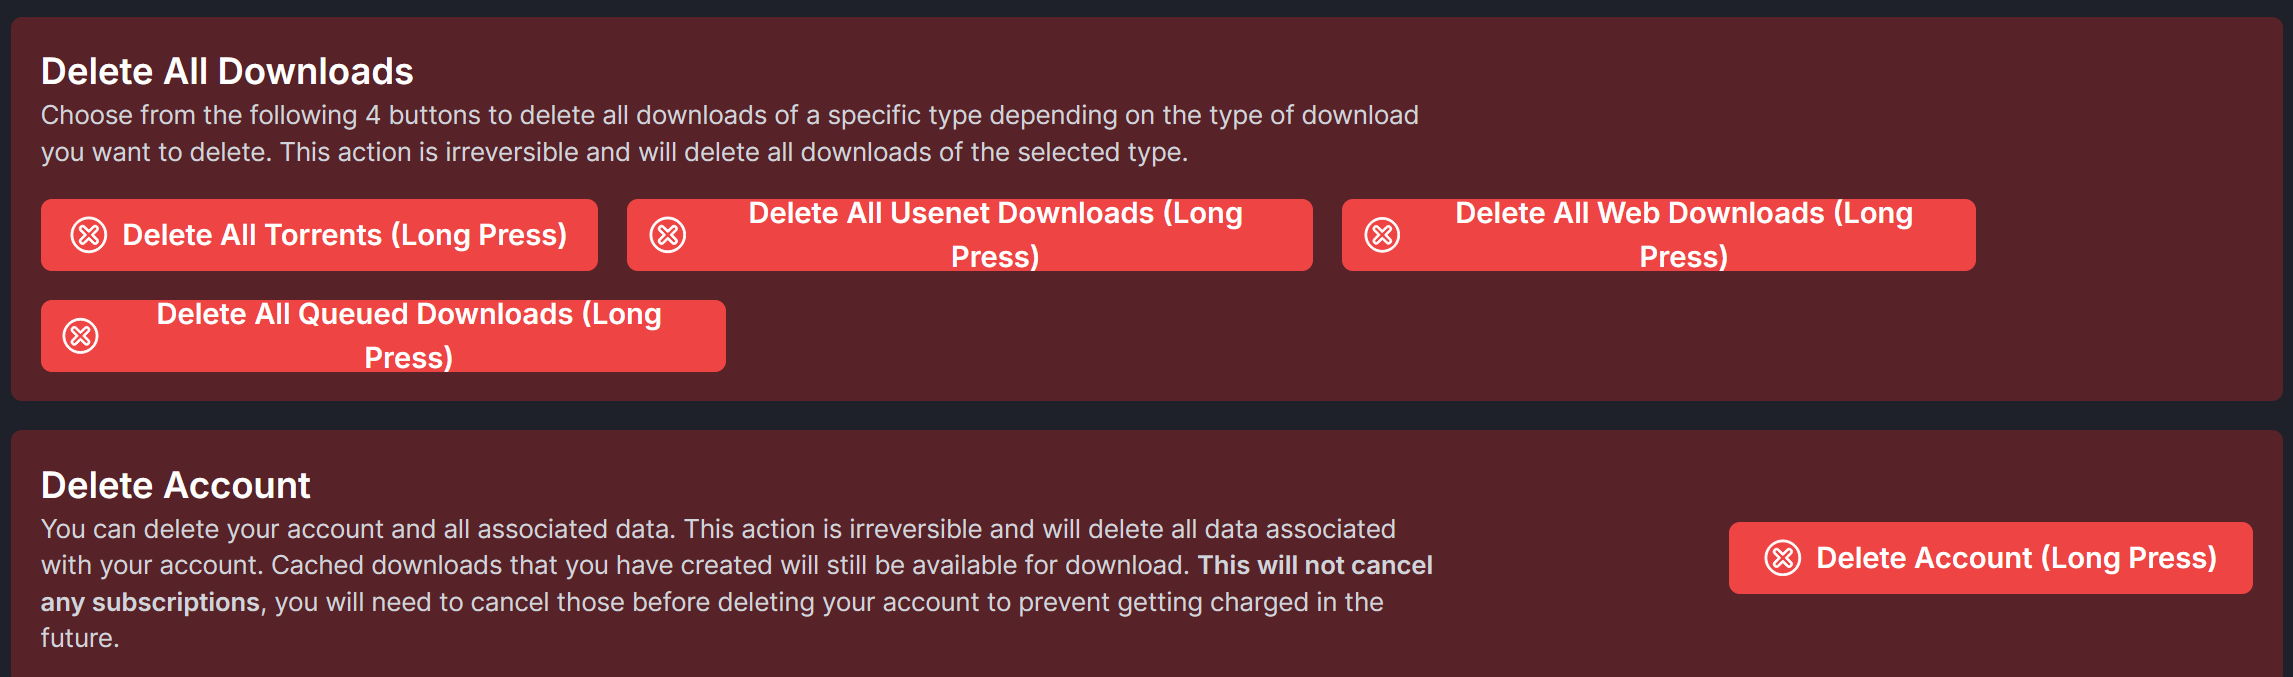Click the X-circle icon on Delete All Torrents

(x=89, y=235)
